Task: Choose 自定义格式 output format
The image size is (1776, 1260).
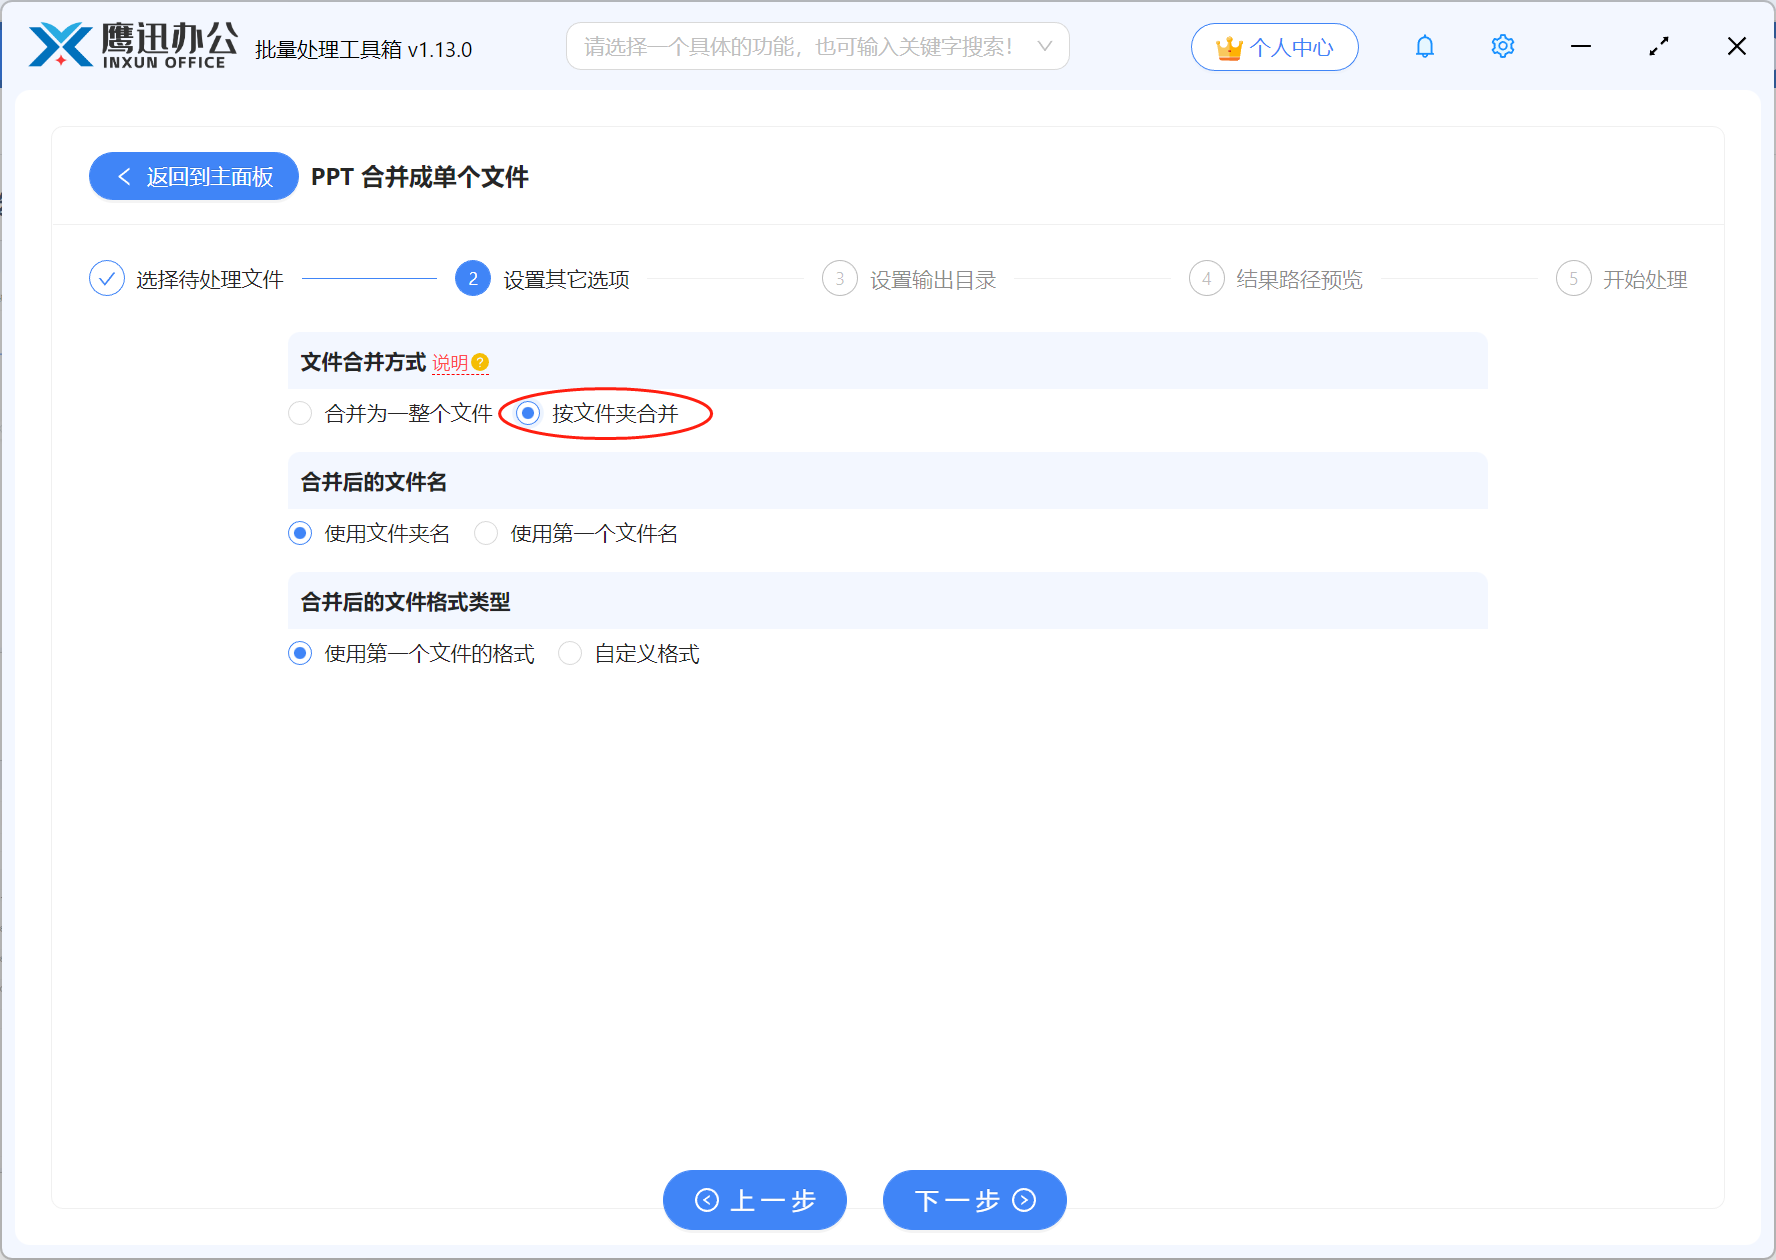Action: 570,653
